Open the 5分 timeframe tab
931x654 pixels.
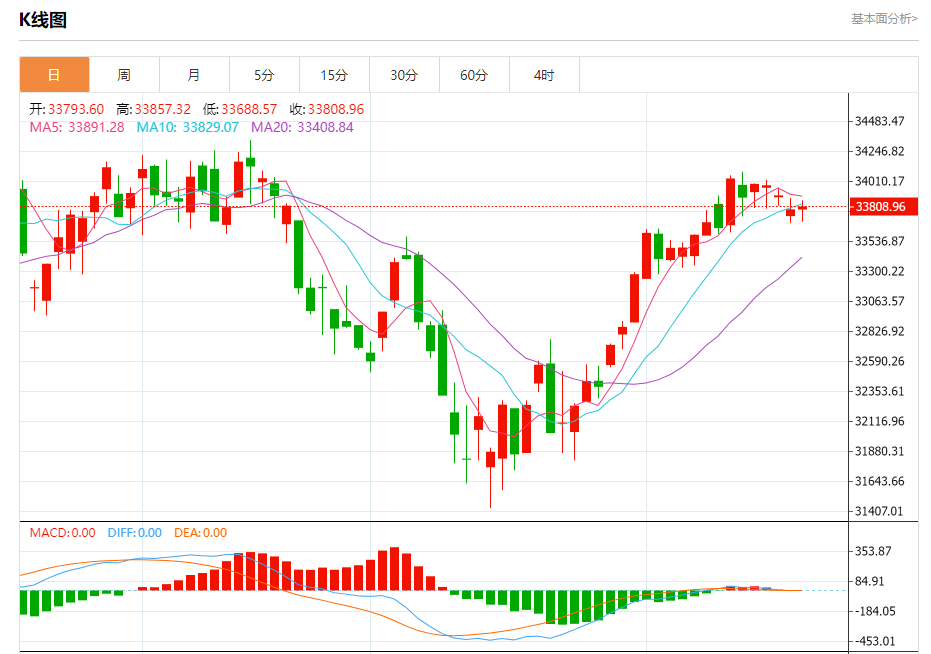[264, 75]
